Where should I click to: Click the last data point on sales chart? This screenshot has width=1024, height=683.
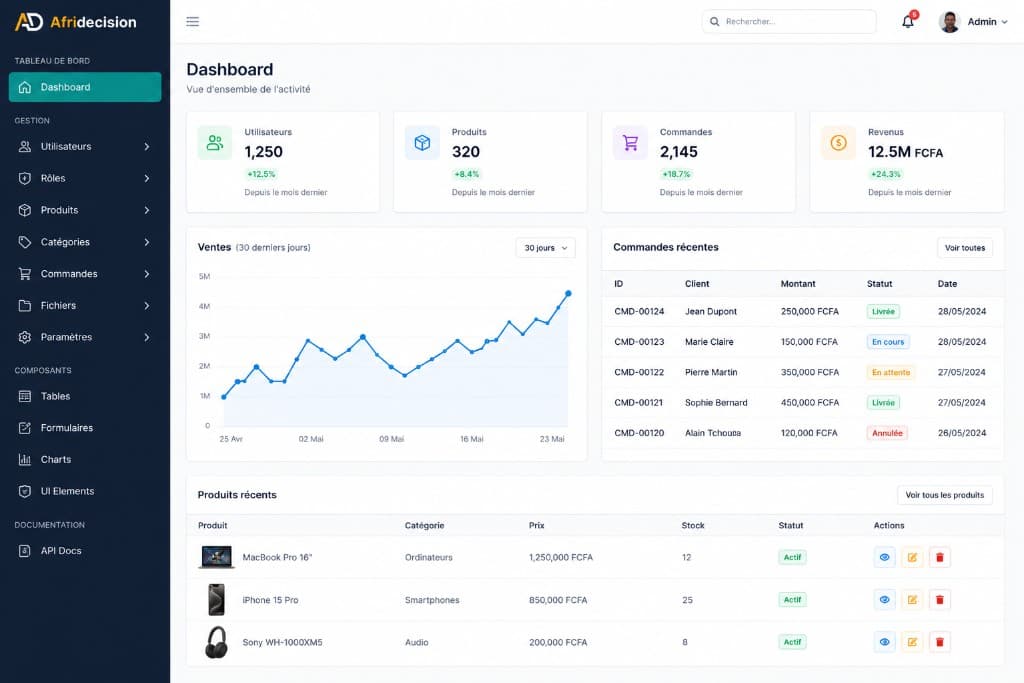568,293
